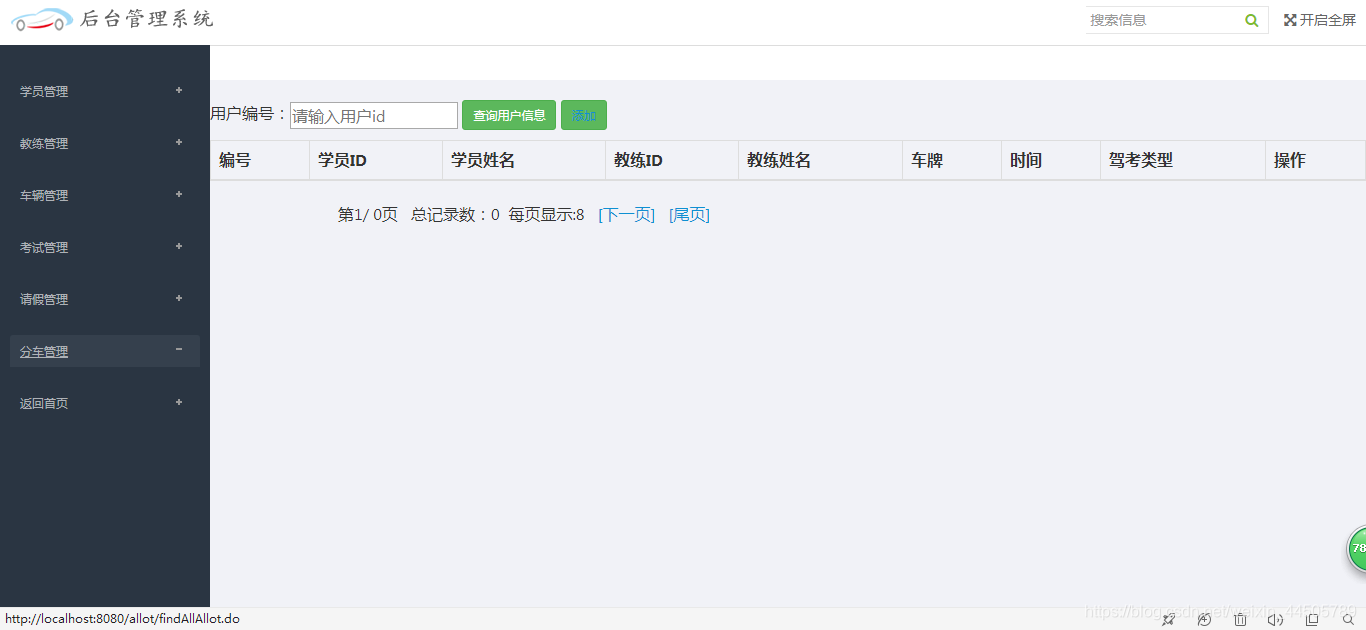Expand 请假管理 with its plus sign
Image resolution: width=1366 pixels, height=630 pixels.
(179, 298)
